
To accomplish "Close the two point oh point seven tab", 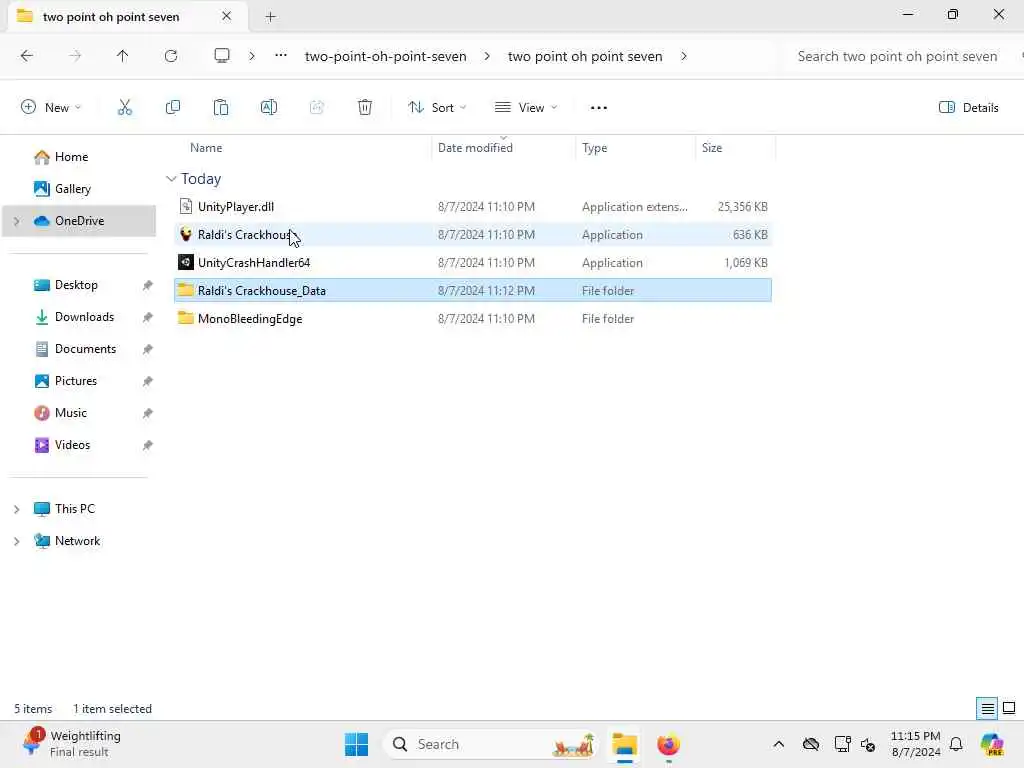I will point(227,16).
